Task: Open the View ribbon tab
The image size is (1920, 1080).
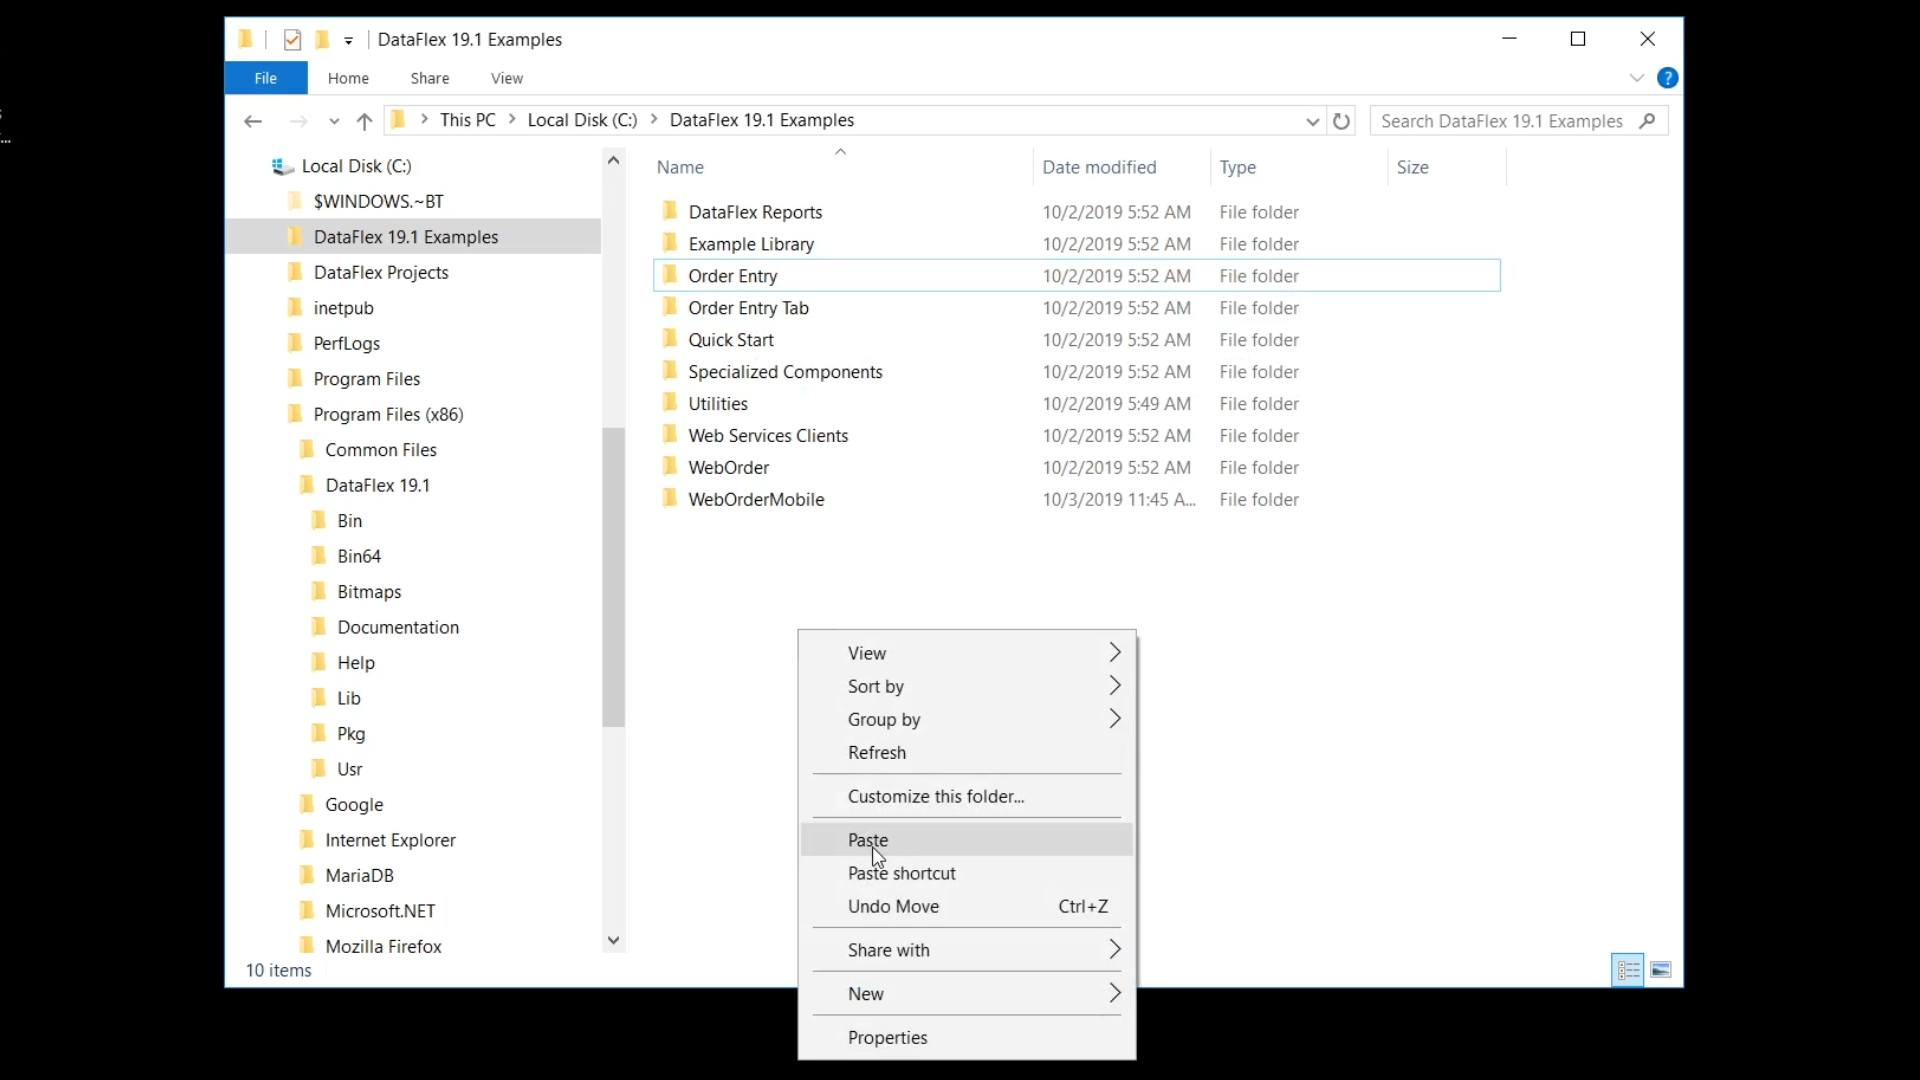Action: point(506,78)
